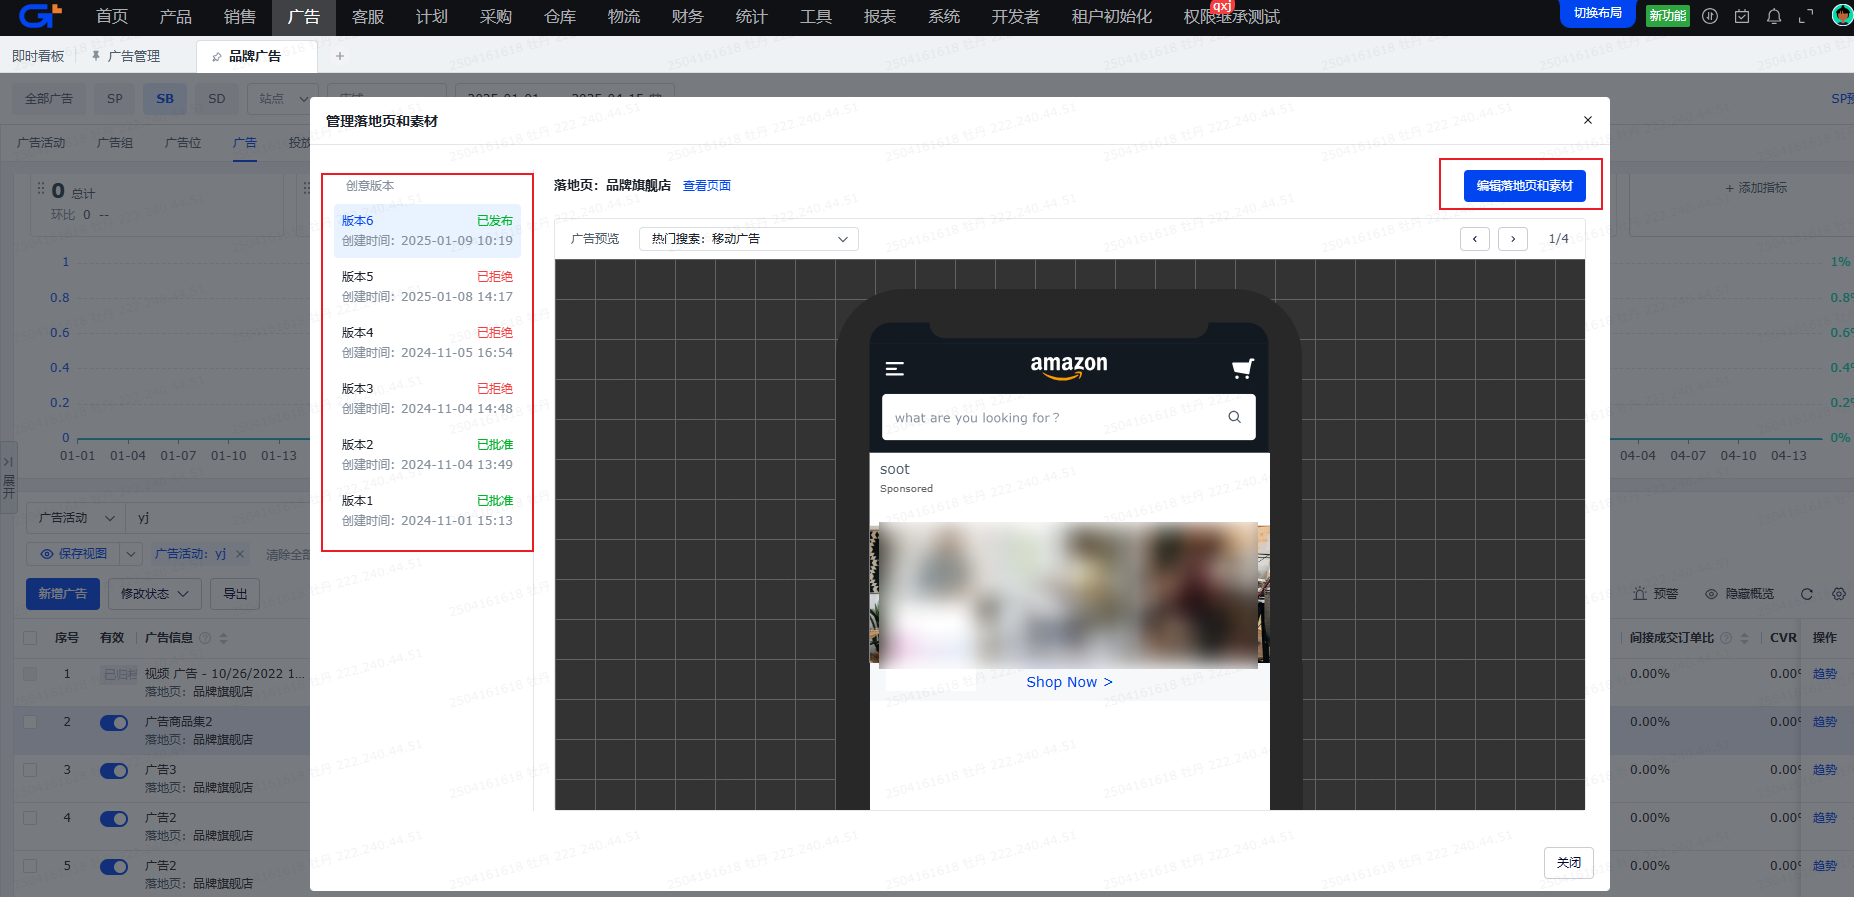Click the 切换布局 button

(1598, 14)
